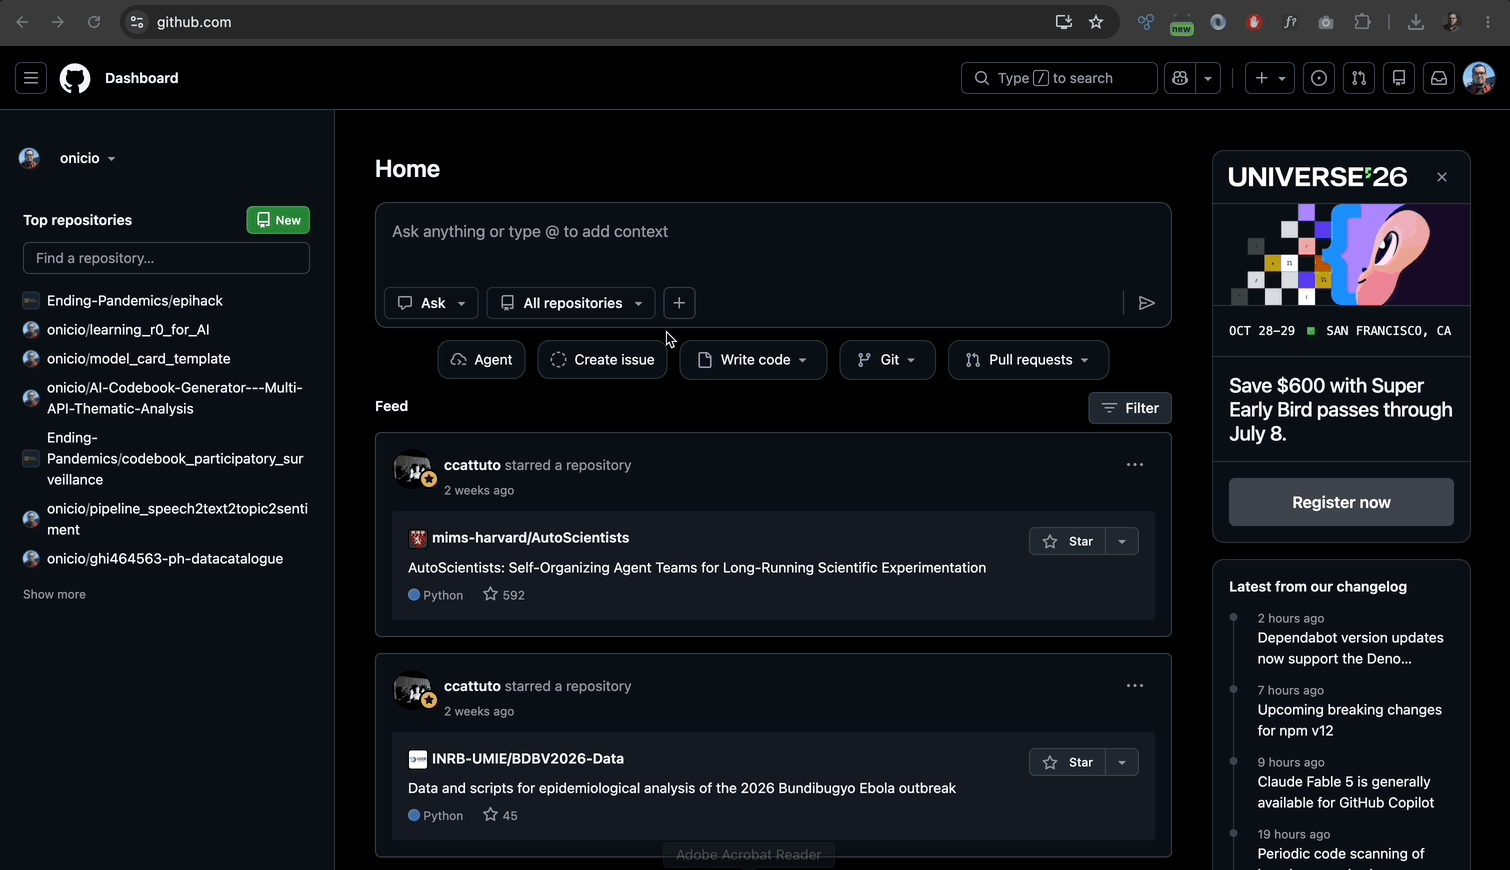Bookmark page with the star icon
The width and height of the screenshot is (1510, 870).
[x=1096, y=22]
